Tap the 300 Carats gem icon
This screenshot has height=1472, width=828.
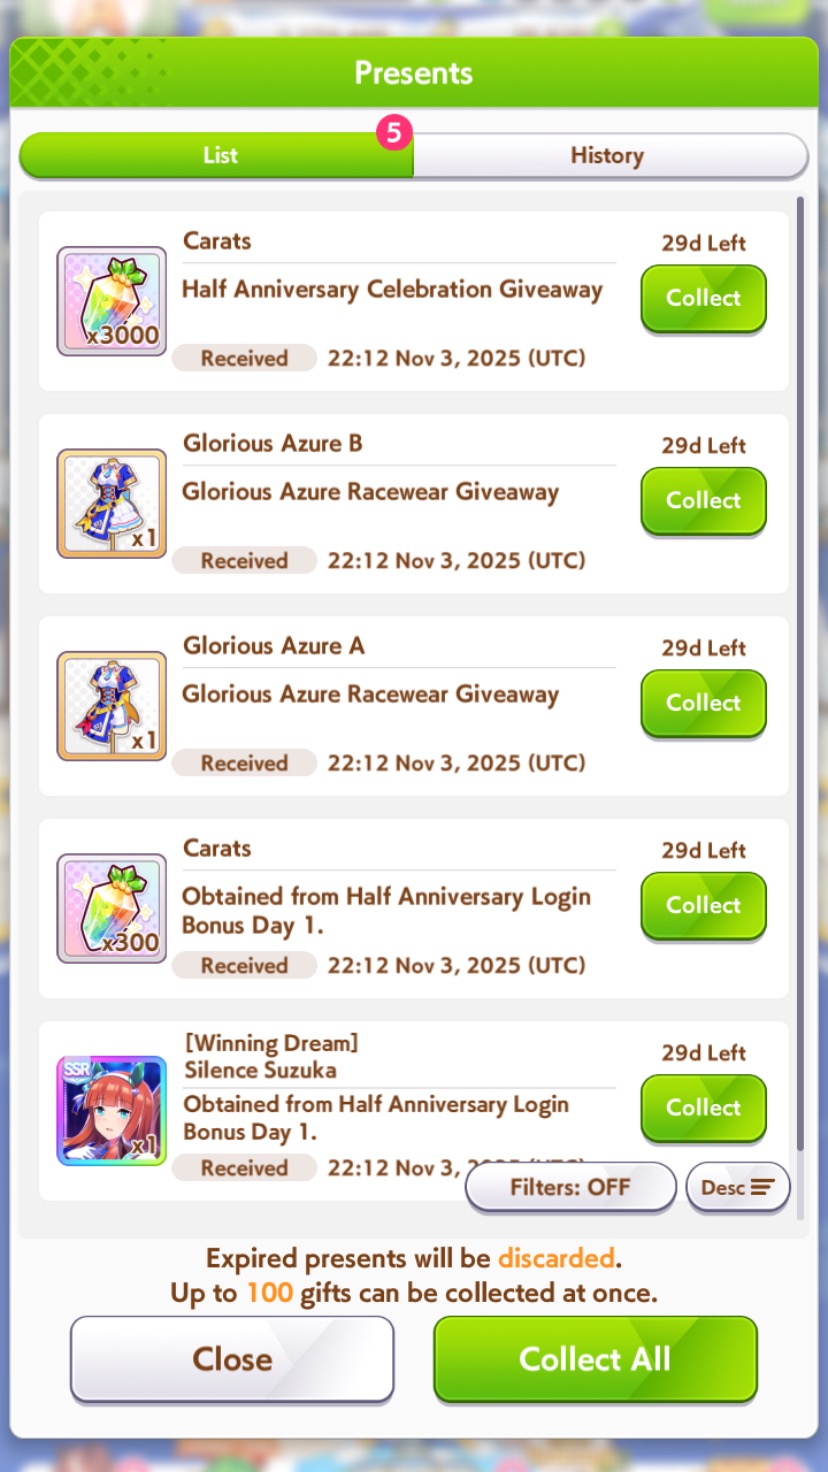pos(112,908)
